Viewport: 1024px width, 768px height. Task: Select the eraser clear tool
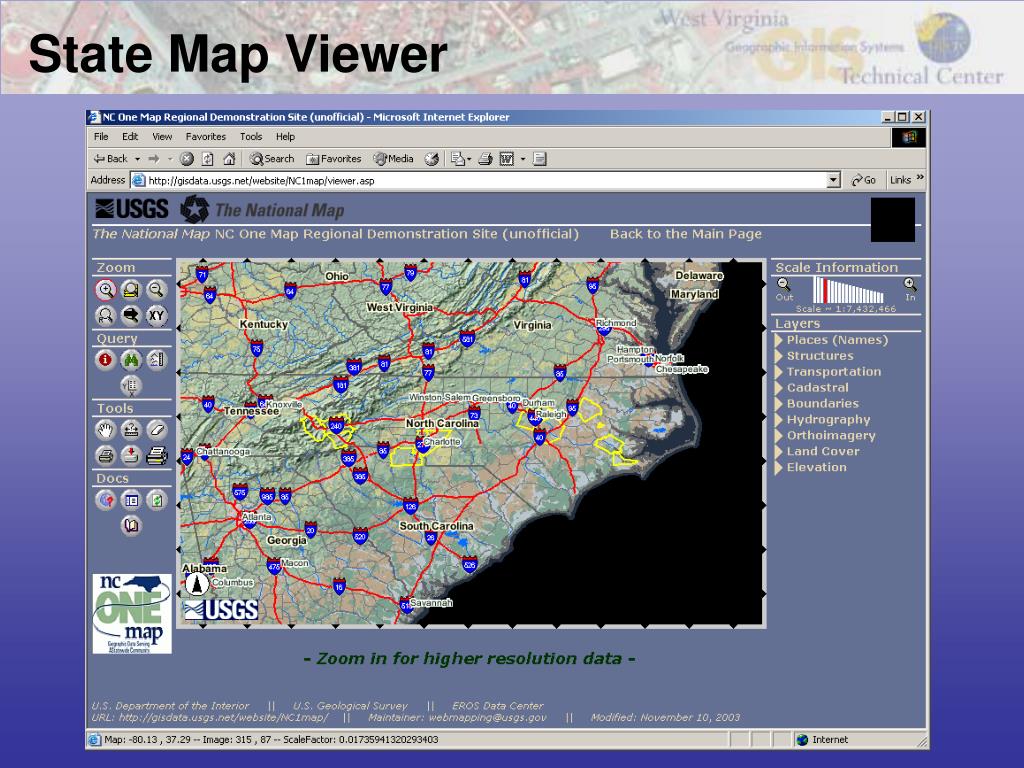pyautogui.click(x=156, y=430)
